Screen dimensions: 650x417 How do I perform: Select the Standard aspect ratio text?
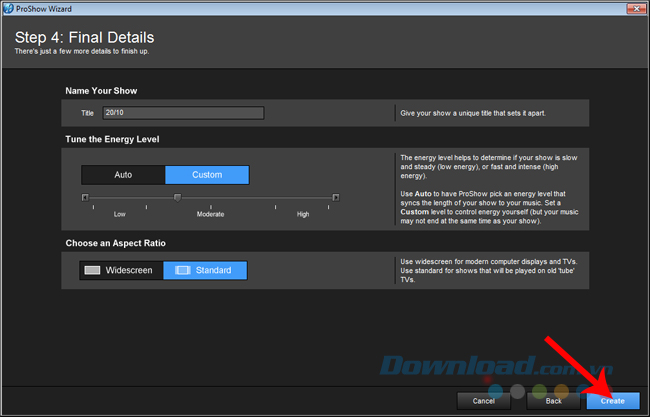[x=213, y=270]
